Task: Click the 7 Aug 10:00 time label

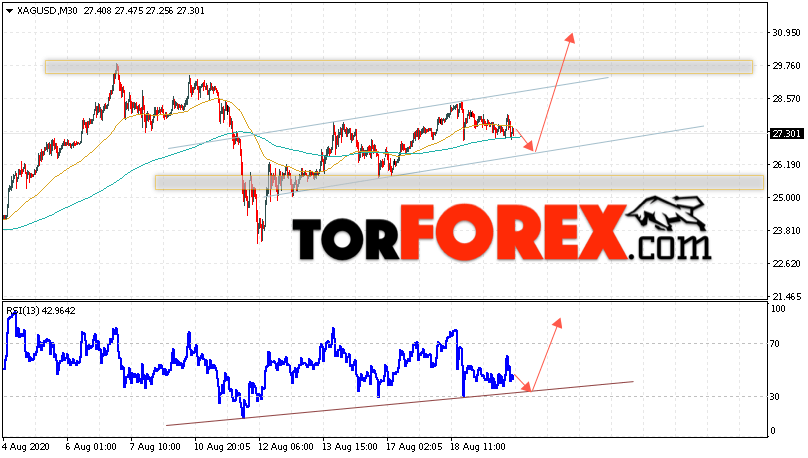Action: [155, 447]
